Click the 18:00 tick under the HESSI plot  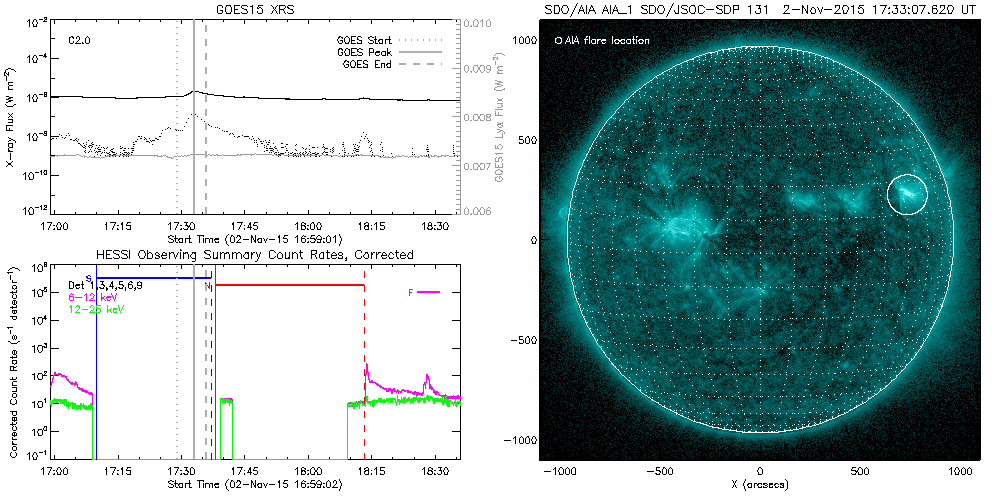tap(308, 472)
